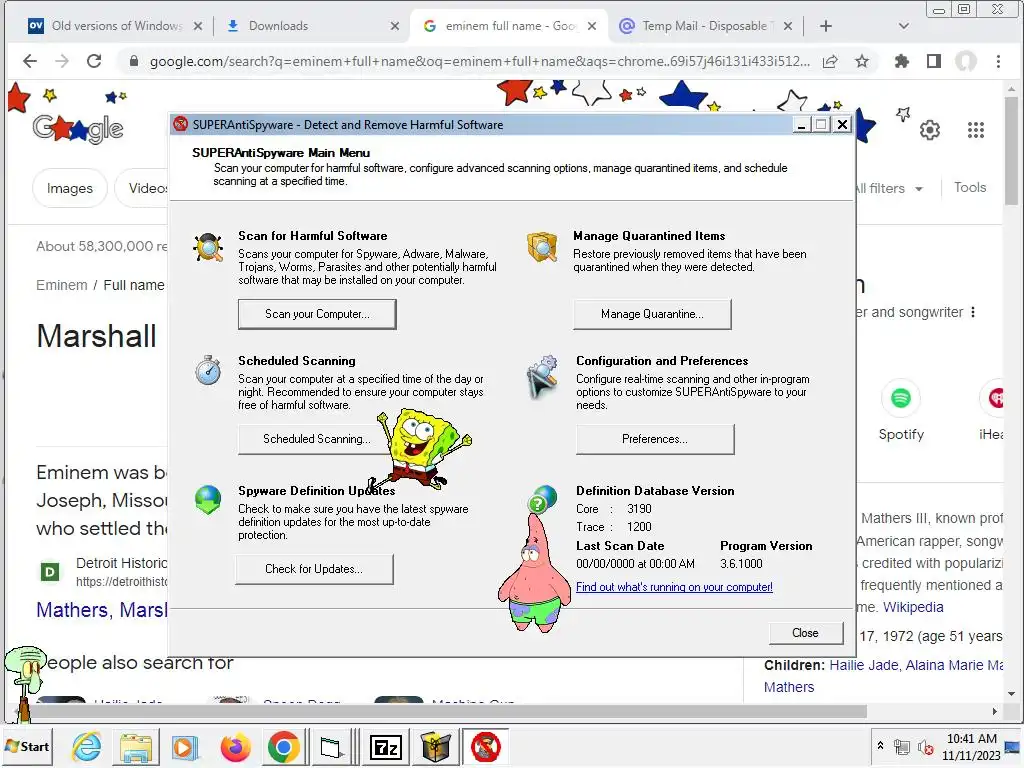
Task: Open the Wikipedia link in knowledge panel
Action: click(x=913, y=607)
